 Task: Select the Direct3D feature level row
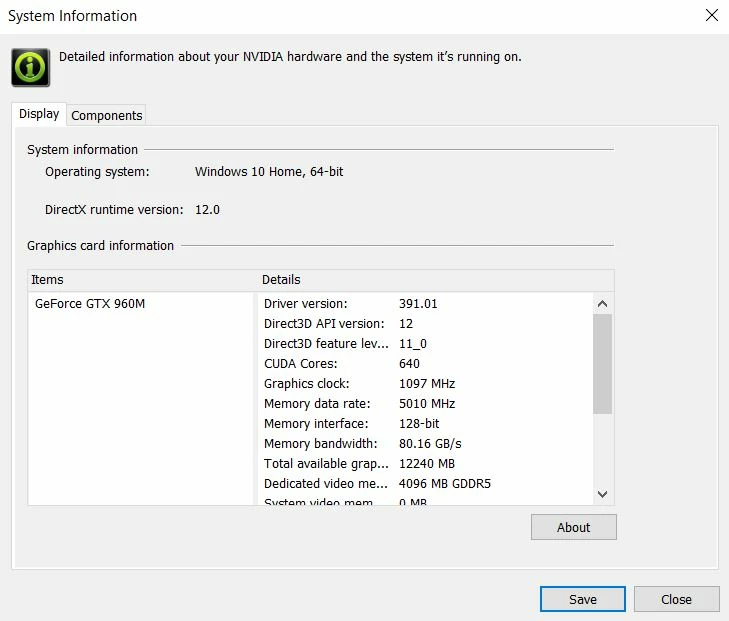pyautogui.click(x=425, y=344)
